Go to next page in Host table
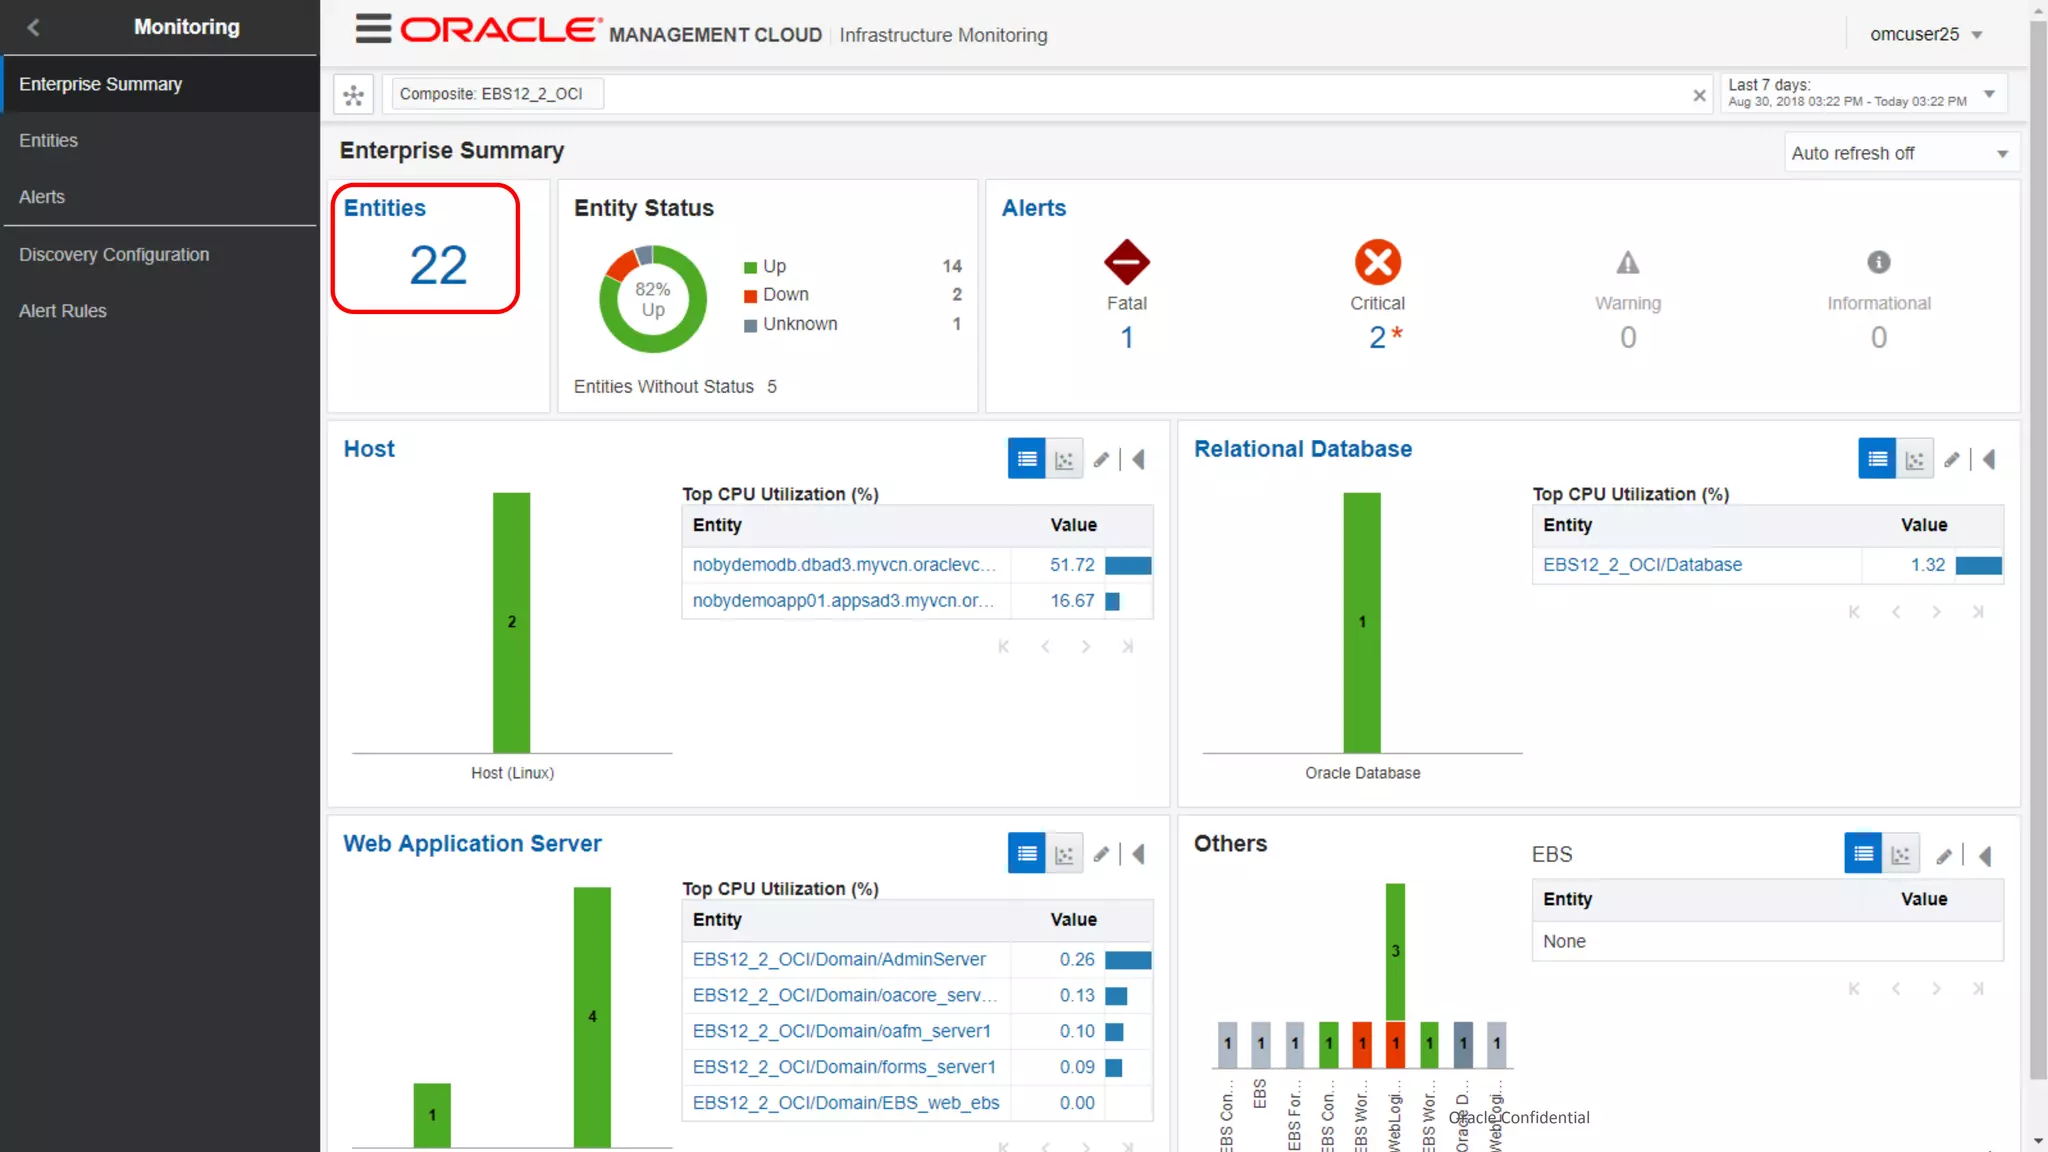 point(1086,647)
